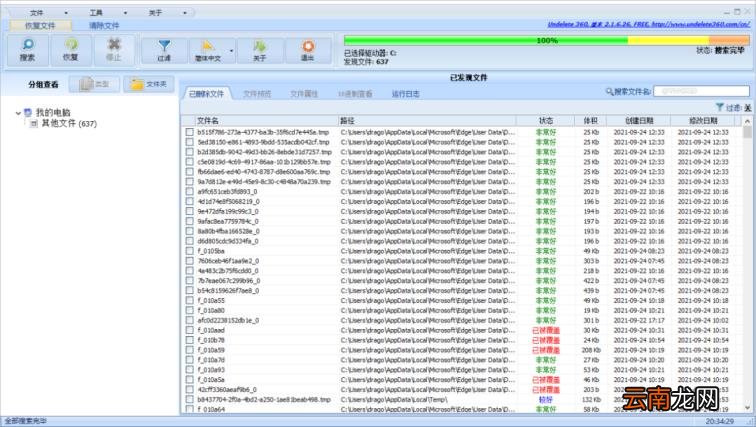Click the 停止 (Stop) toolbar button
Viewport: 756px width, 427px height.
(114, 50)
